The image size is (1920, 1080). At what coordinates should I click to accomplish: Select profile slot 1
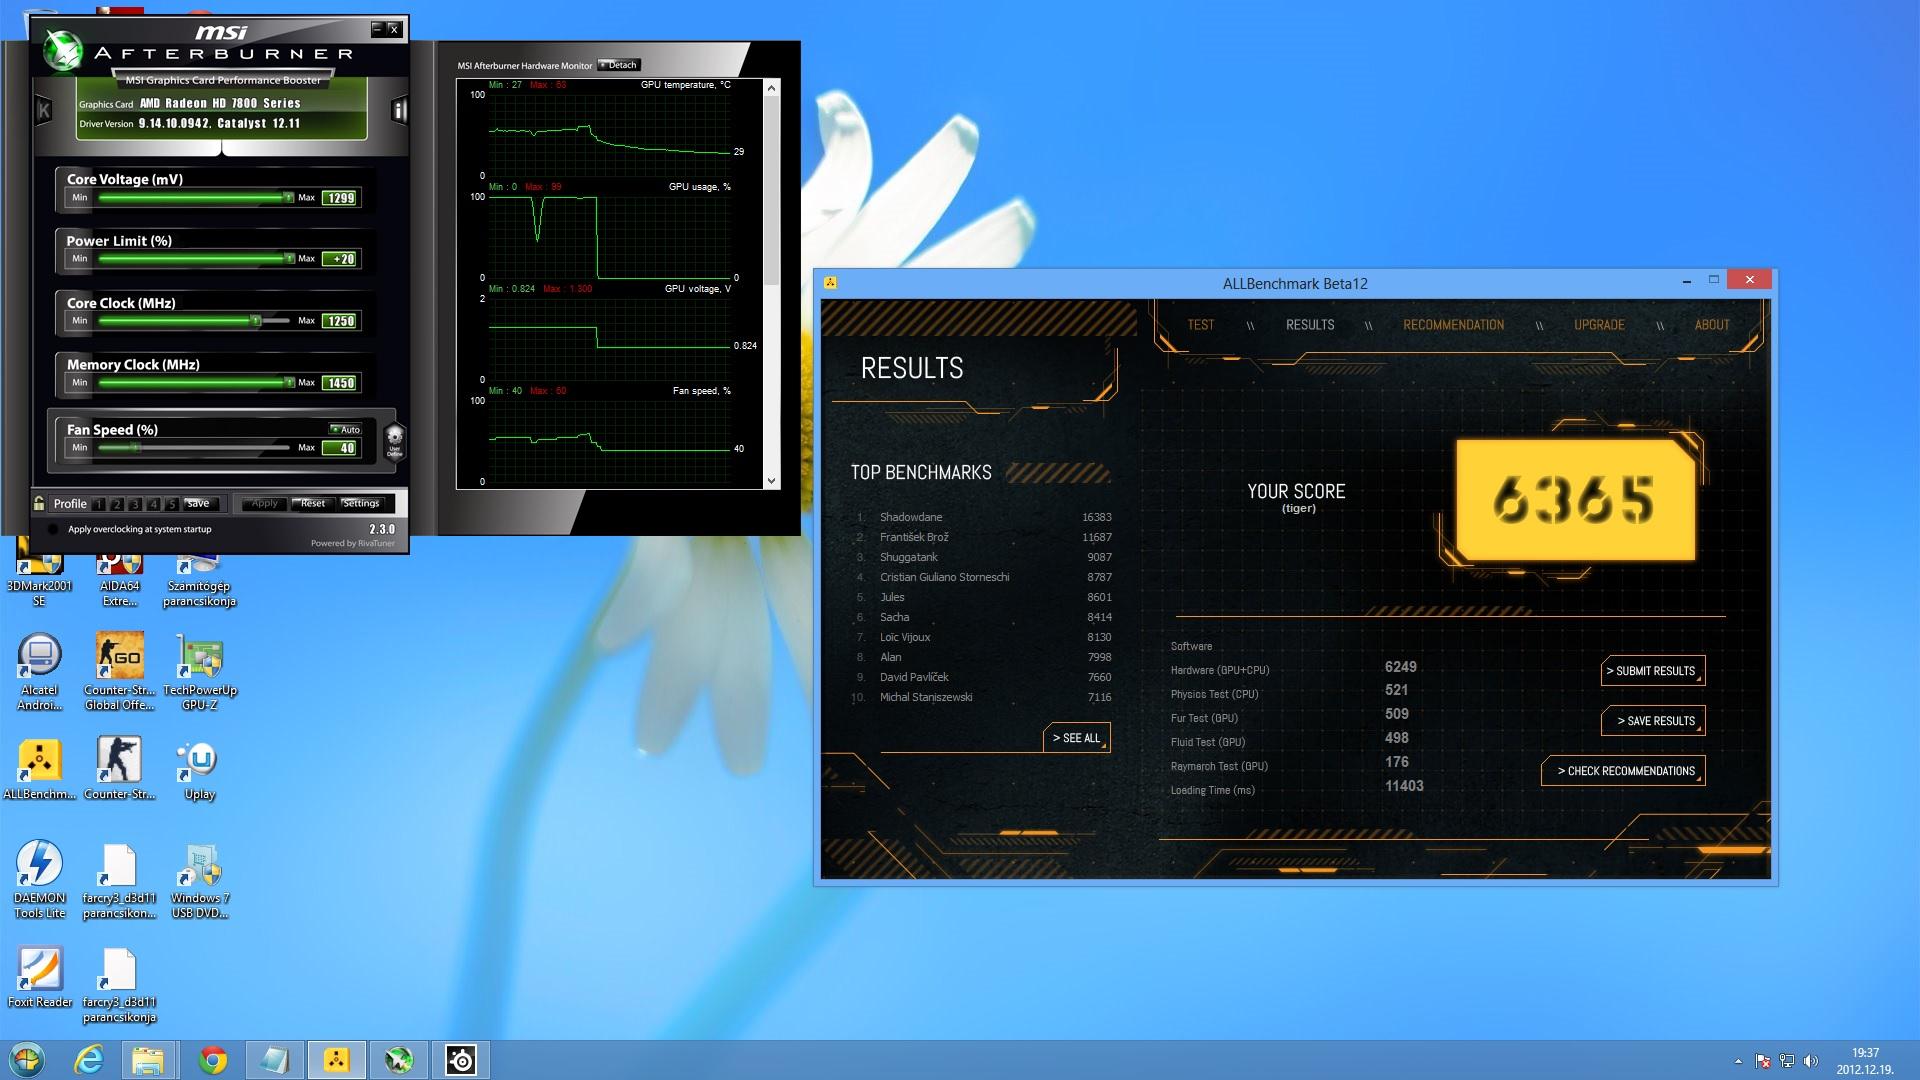[100, 504]
